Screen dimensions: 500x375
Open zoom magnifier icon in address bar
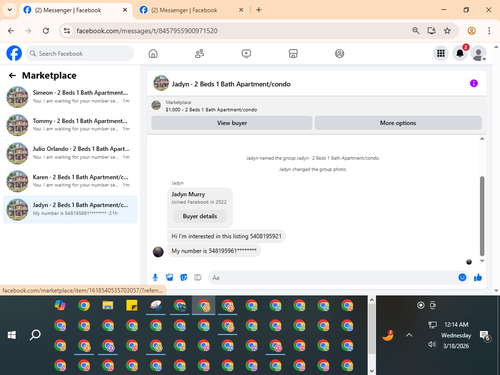416,31
